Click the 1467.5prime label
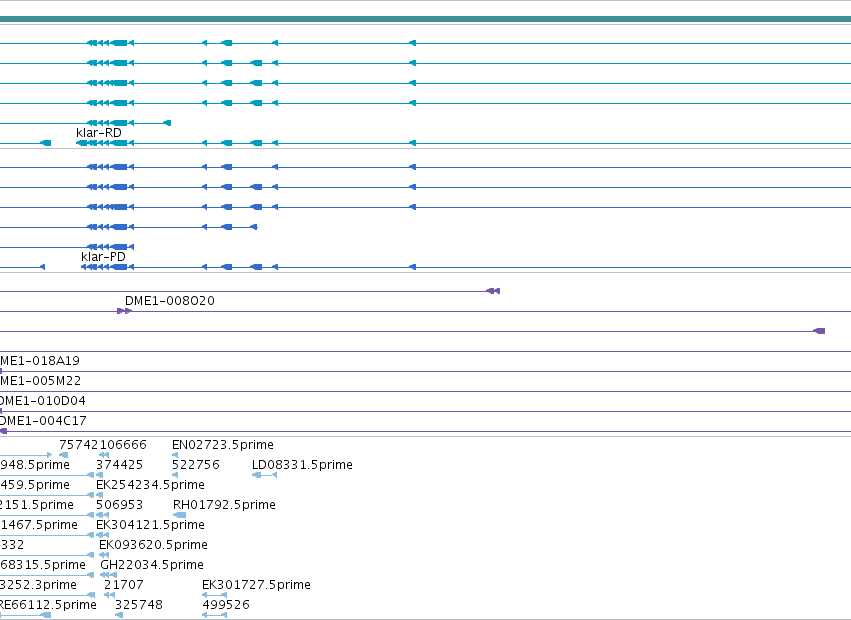 (39, 525)
